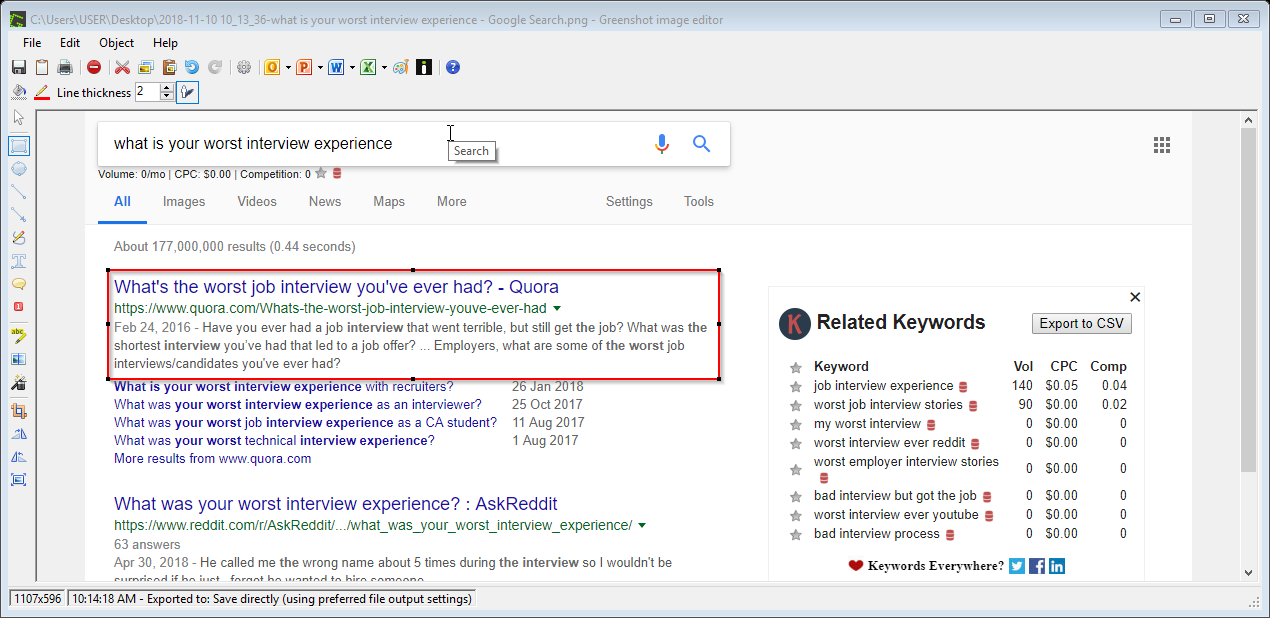Pick the Add textbox tool
This screenshot has height=618, width=1270.
18,261
